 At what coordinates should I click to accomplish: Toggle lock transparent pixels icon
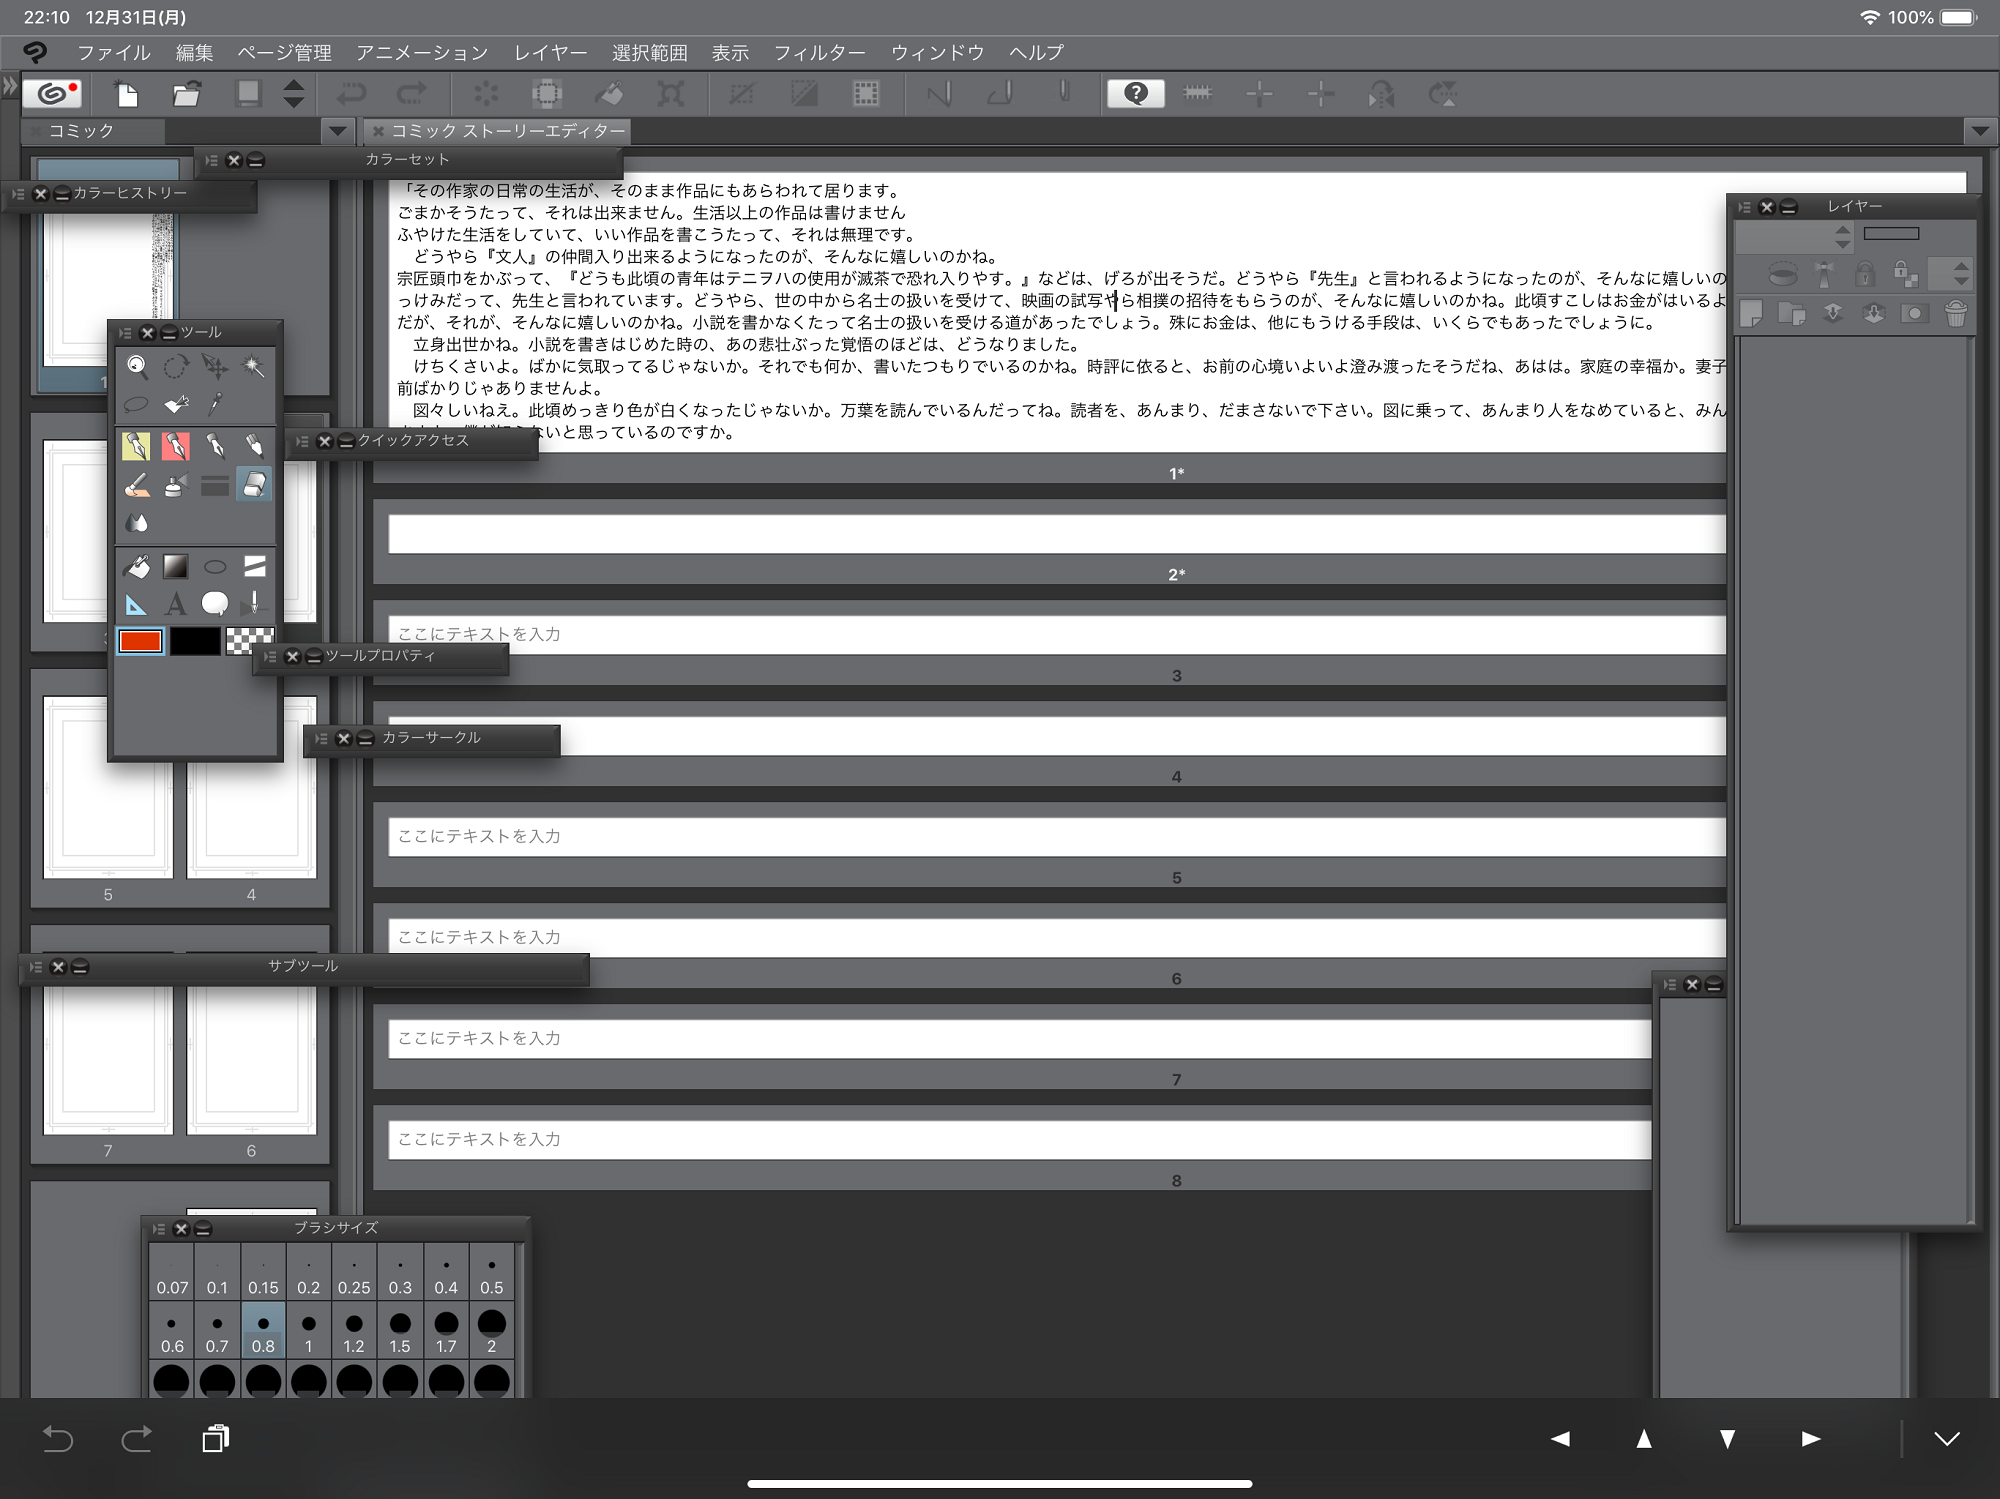pyautogui.click(x=1905, y=273)
